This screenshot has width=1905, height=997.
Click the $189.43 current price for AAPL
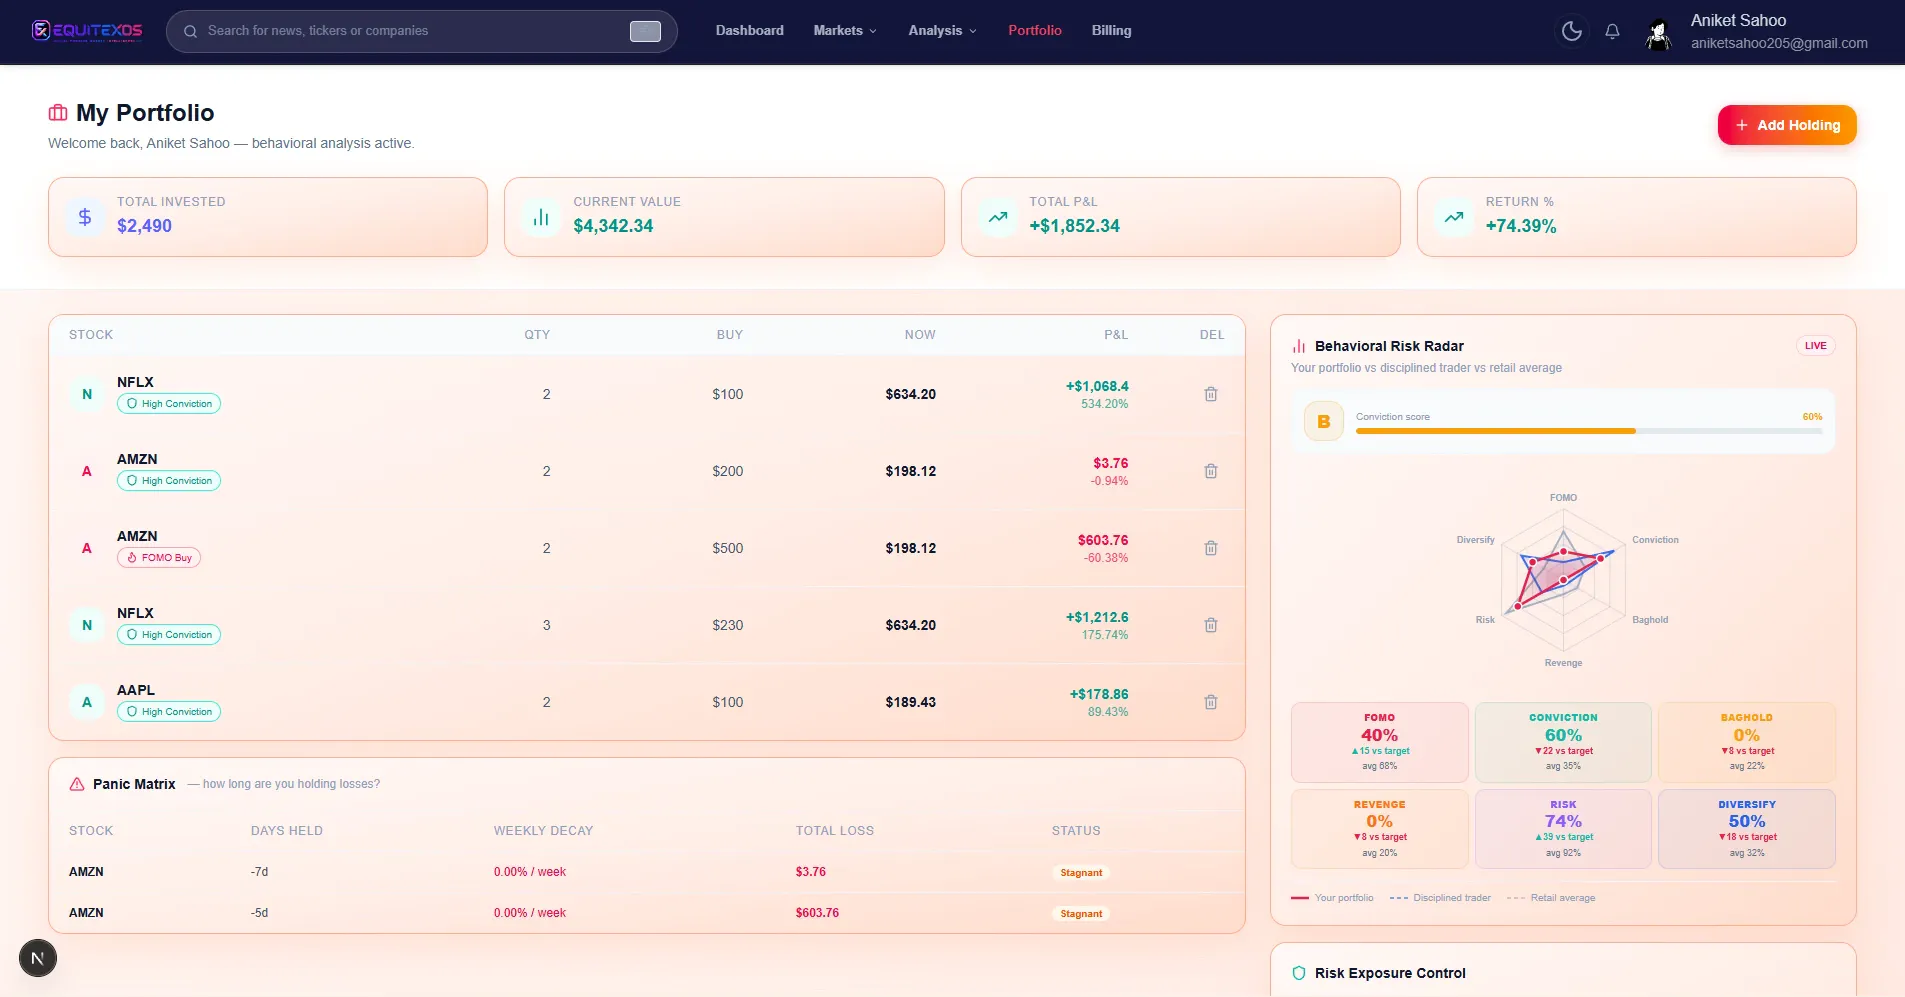[x=911, y=702]
